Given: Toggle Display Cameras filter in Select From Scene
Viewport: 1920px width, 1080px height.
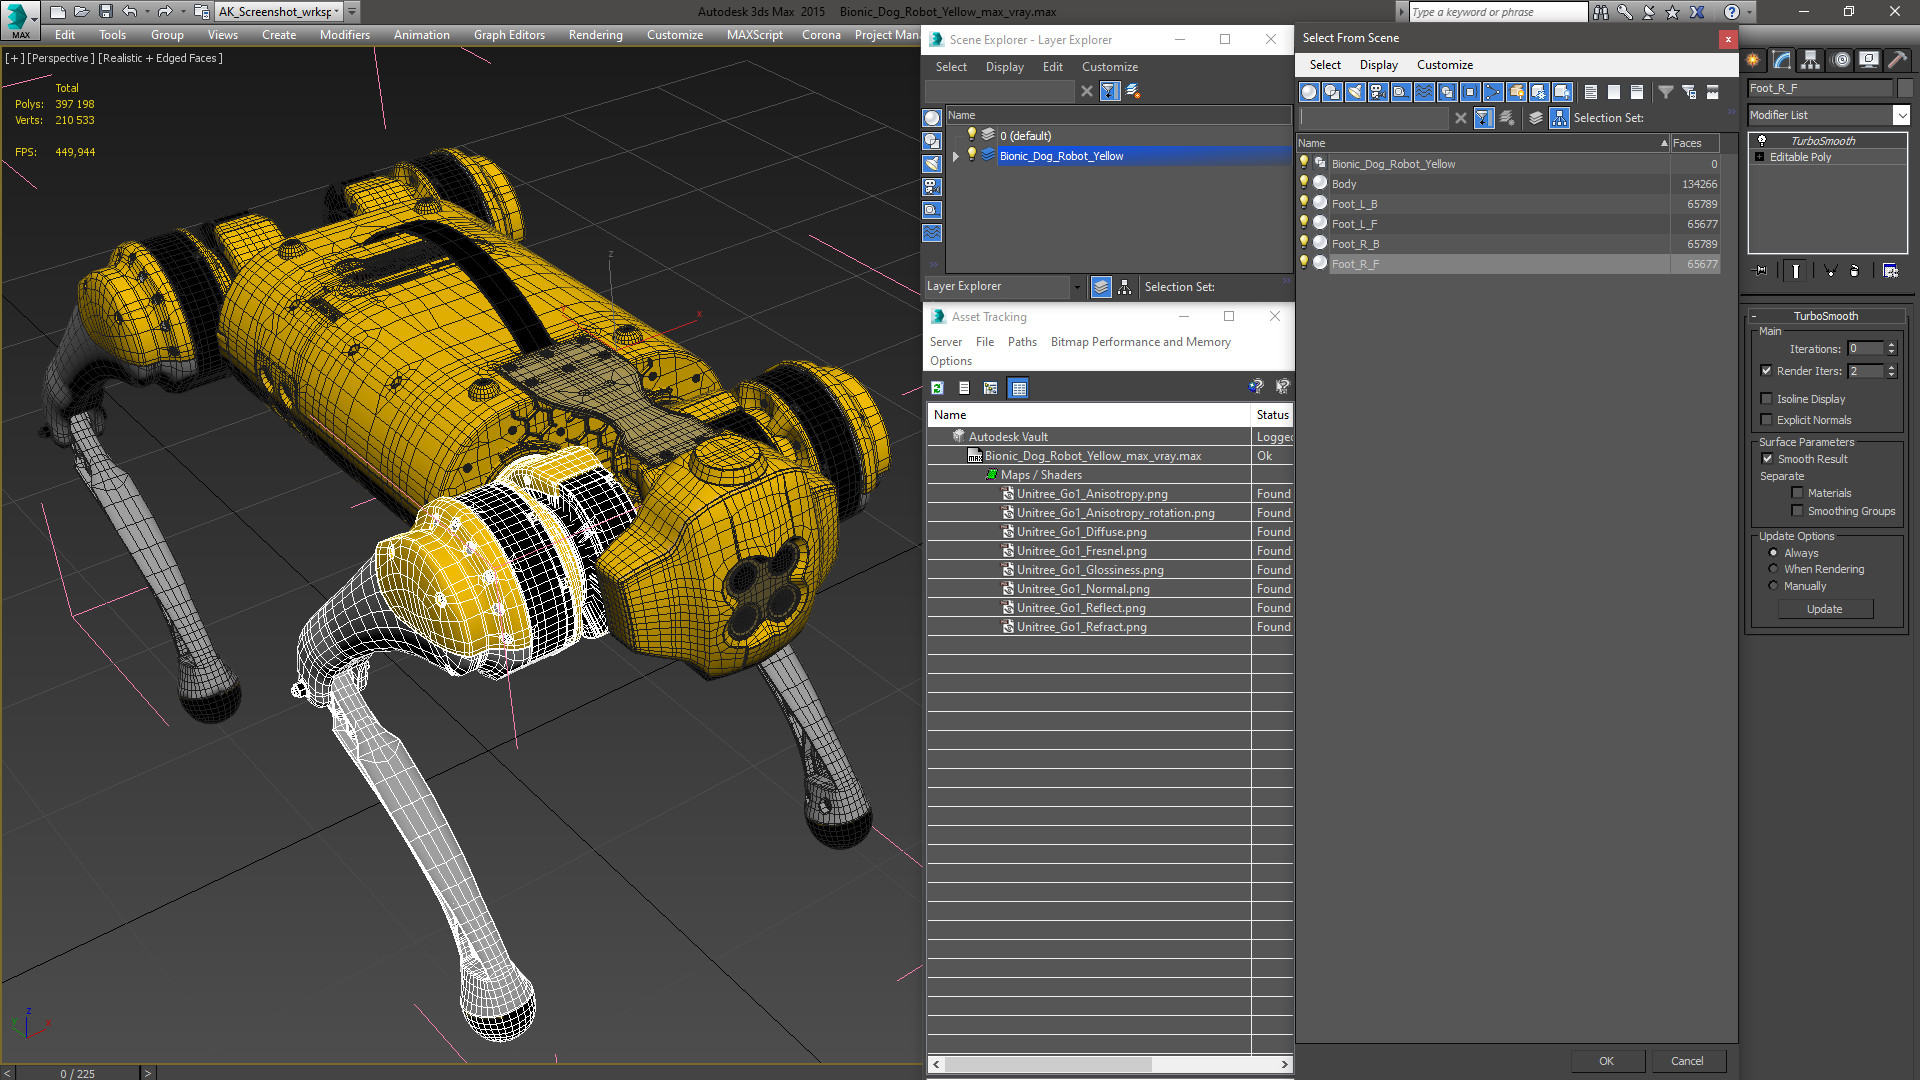Looking at the screenshot, I should click(x=1378, y=92).
